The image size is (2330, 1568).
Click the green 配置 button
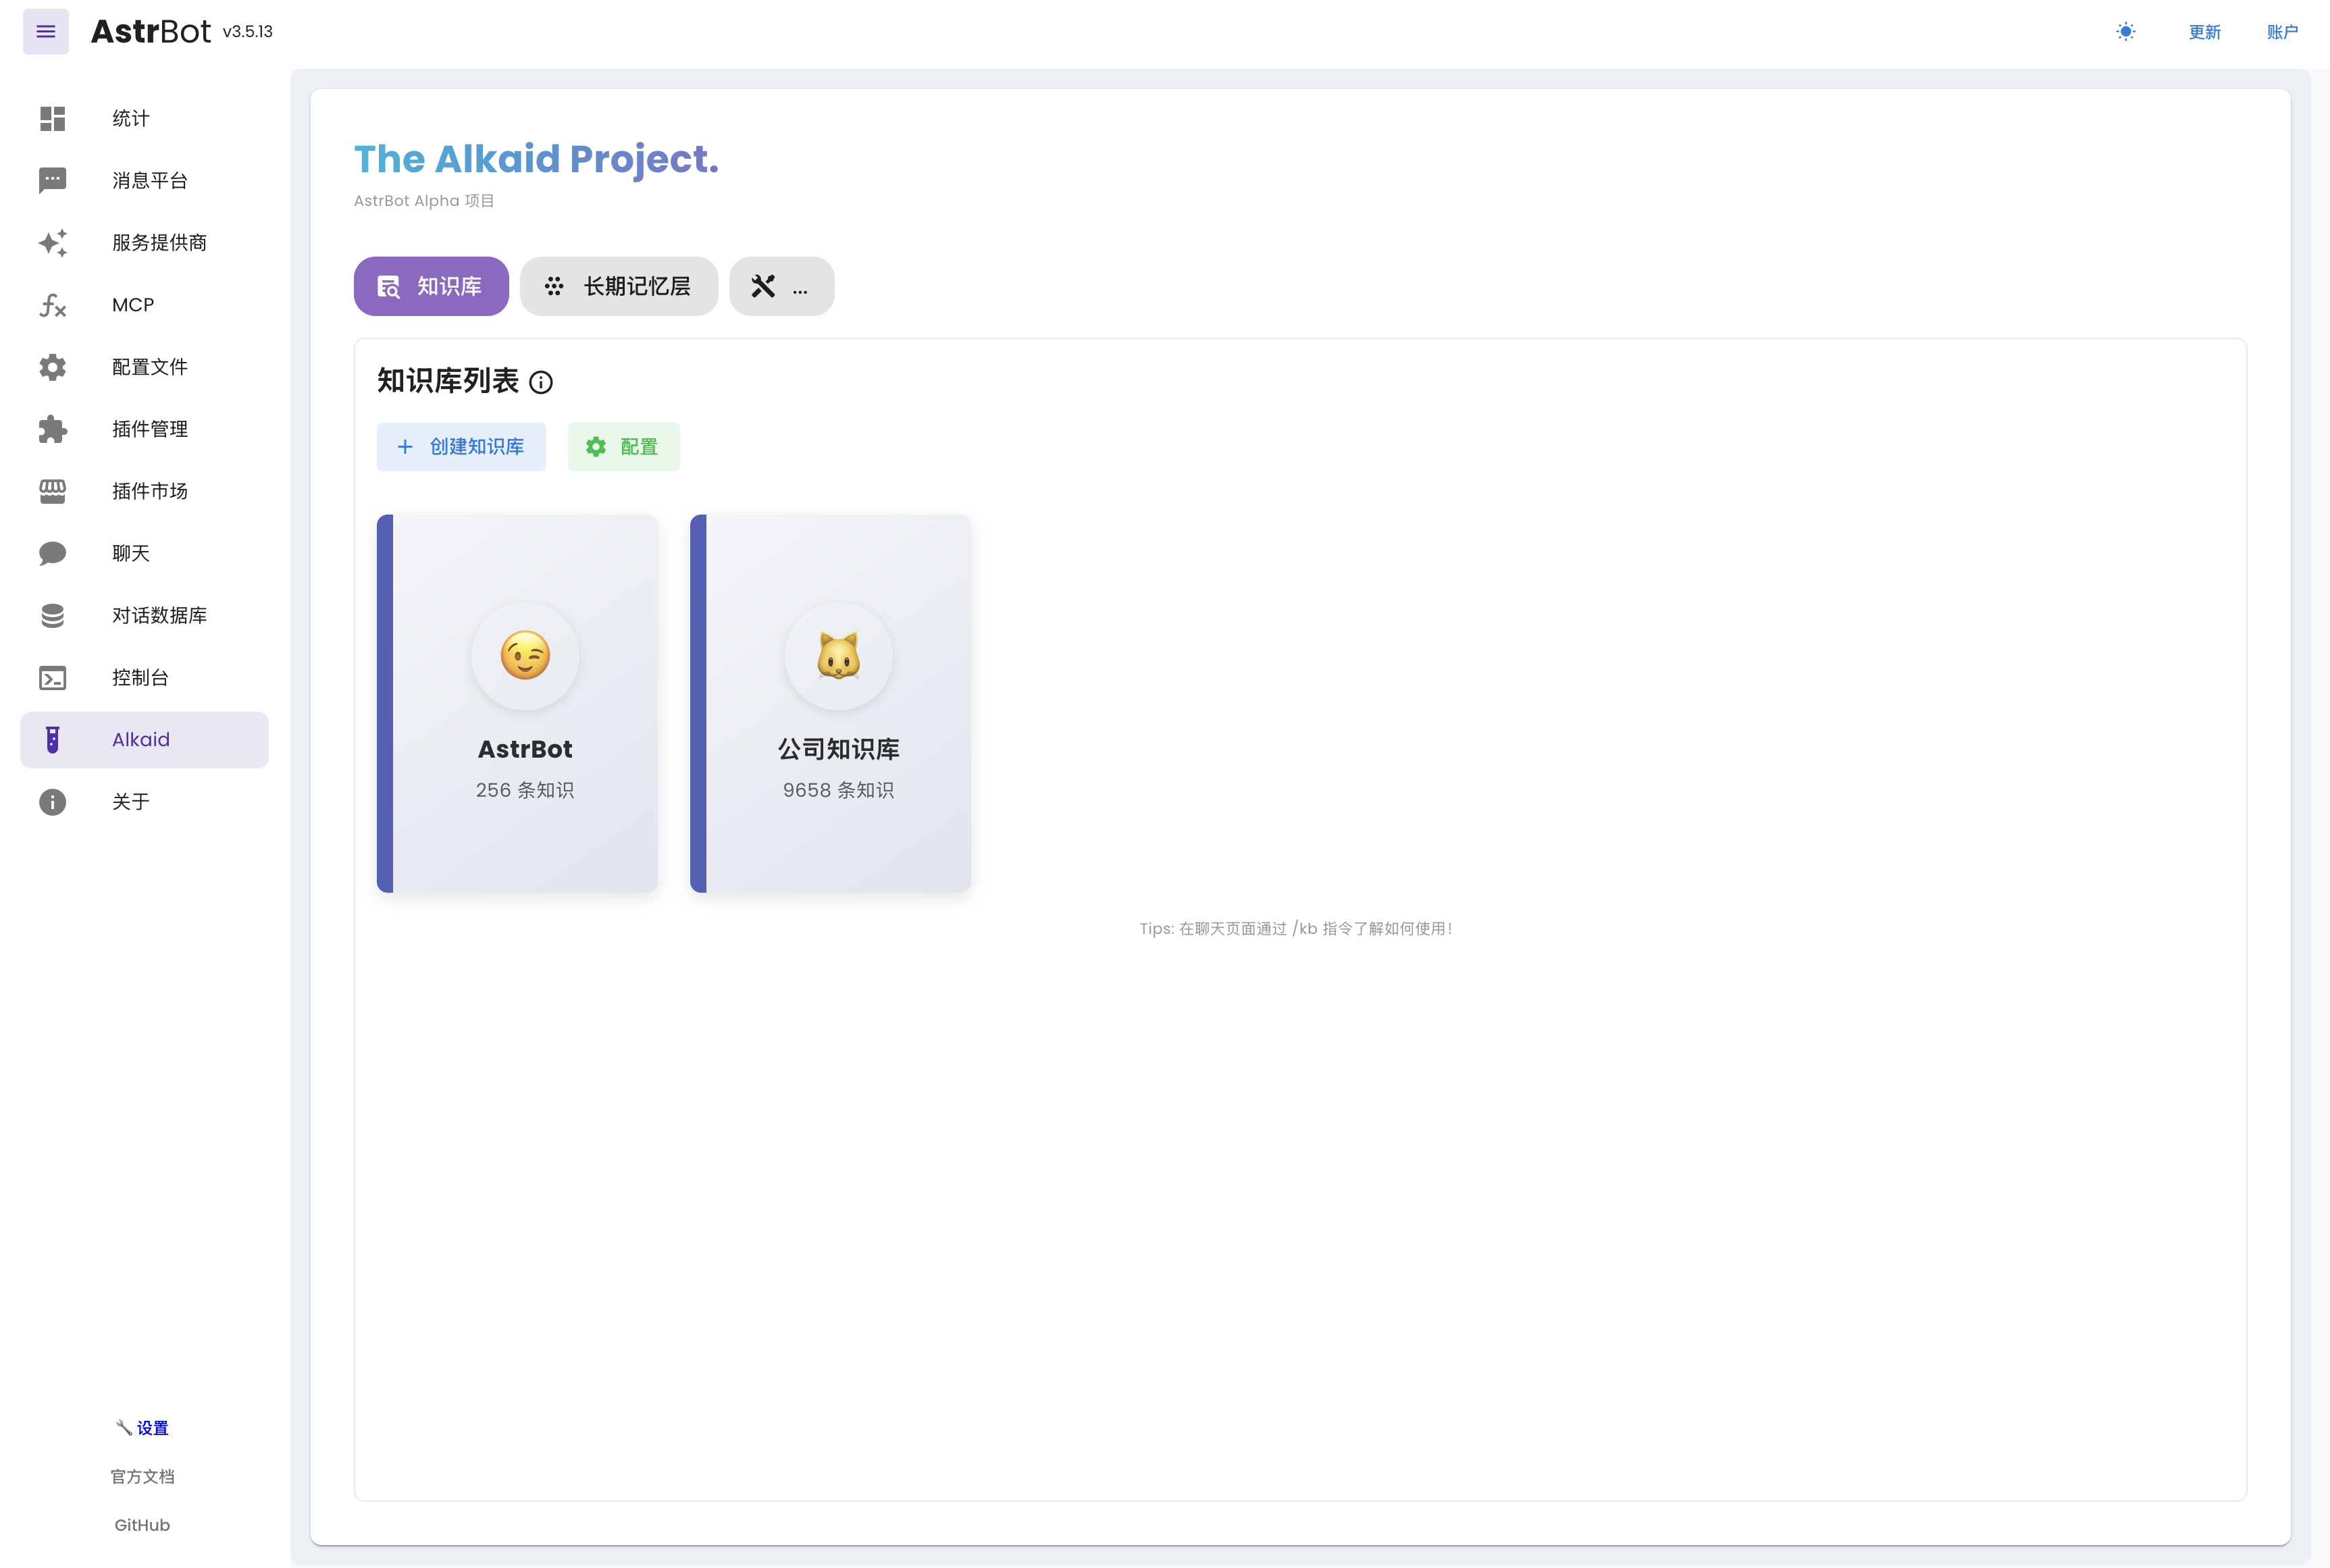point(623,447)
